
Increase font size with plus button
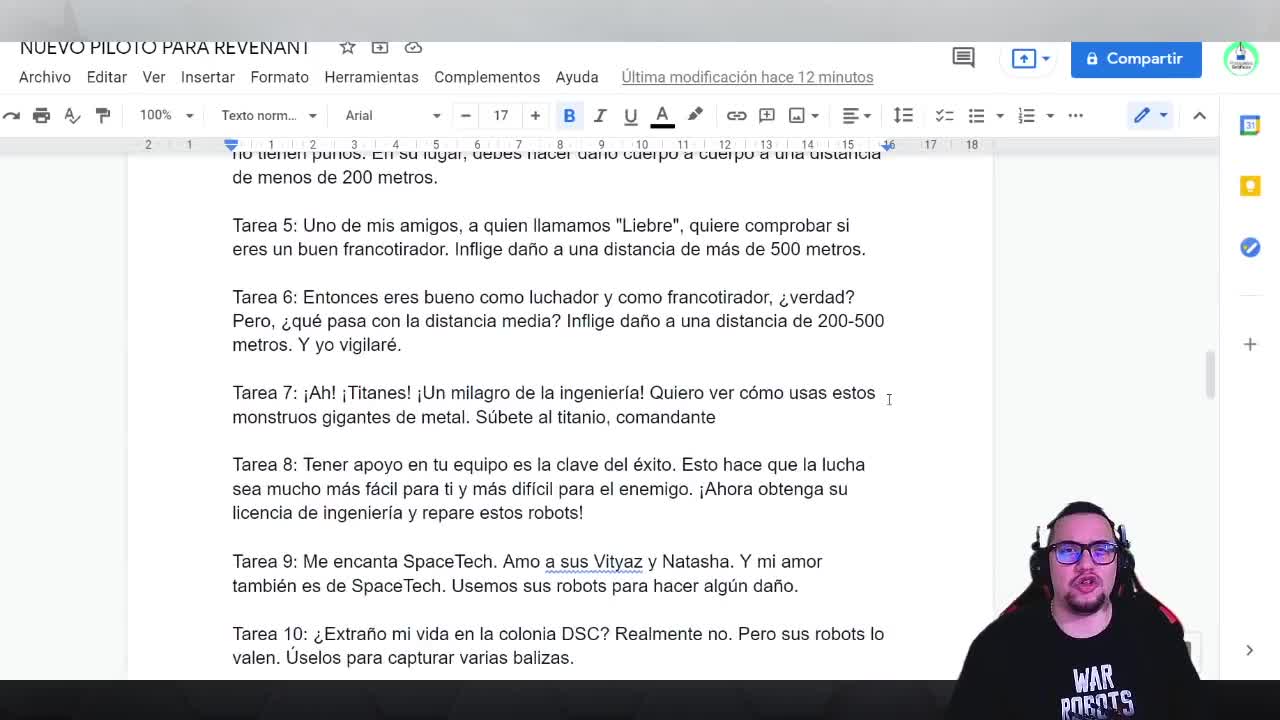click(x=535, y=116)
